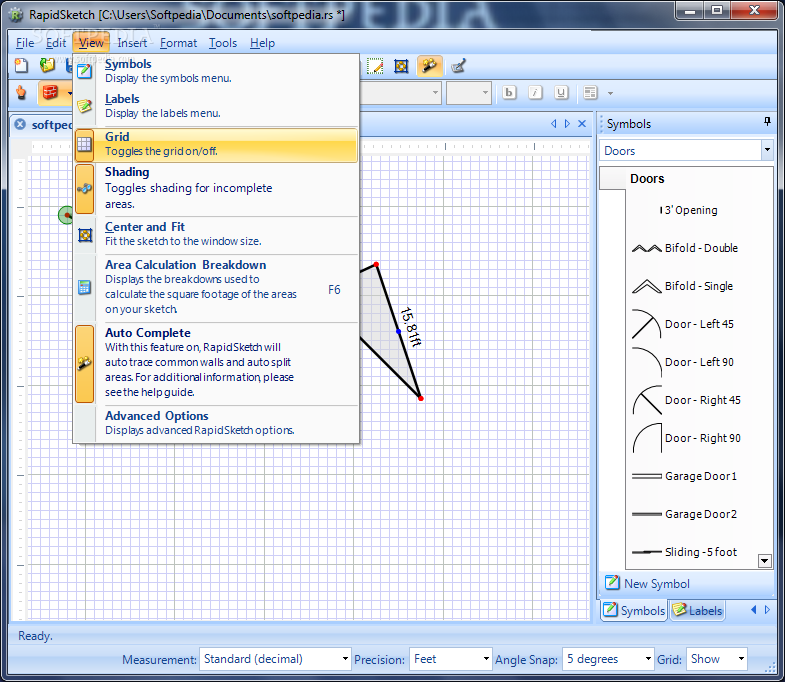785x682 pixels.
Task: Click the left arrow beside Labels tab
Action: tap(753, 609)
